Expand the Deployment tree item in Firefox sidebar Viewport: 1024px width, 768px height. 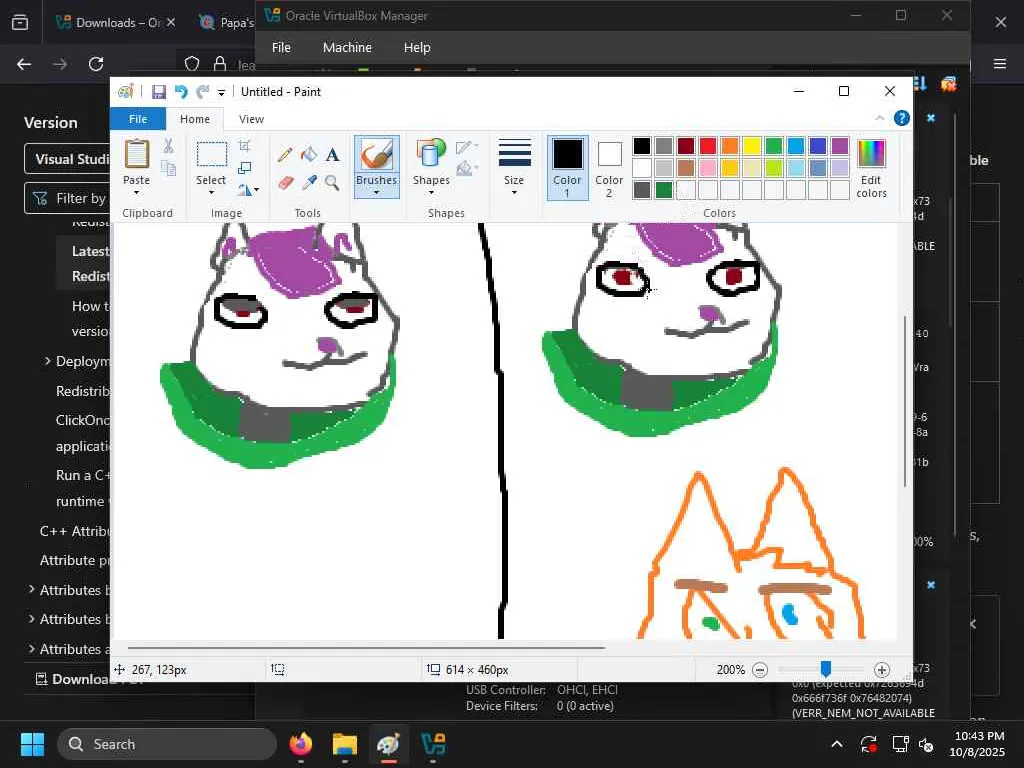pyautogui.click(x=47, y=360)
